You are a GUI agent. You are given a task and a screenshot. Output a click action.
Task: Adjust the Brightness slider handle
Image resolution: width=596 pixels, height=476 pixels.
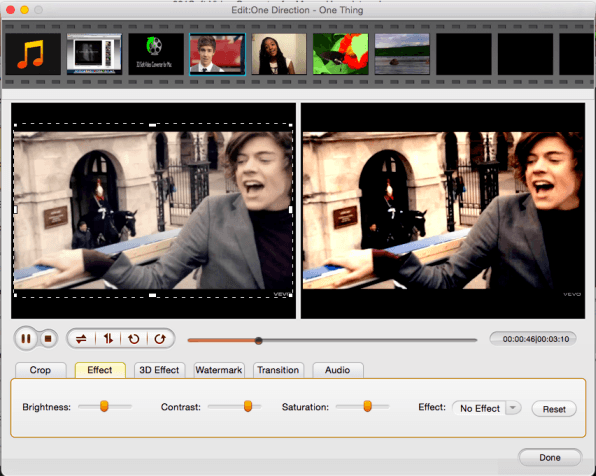104,406
